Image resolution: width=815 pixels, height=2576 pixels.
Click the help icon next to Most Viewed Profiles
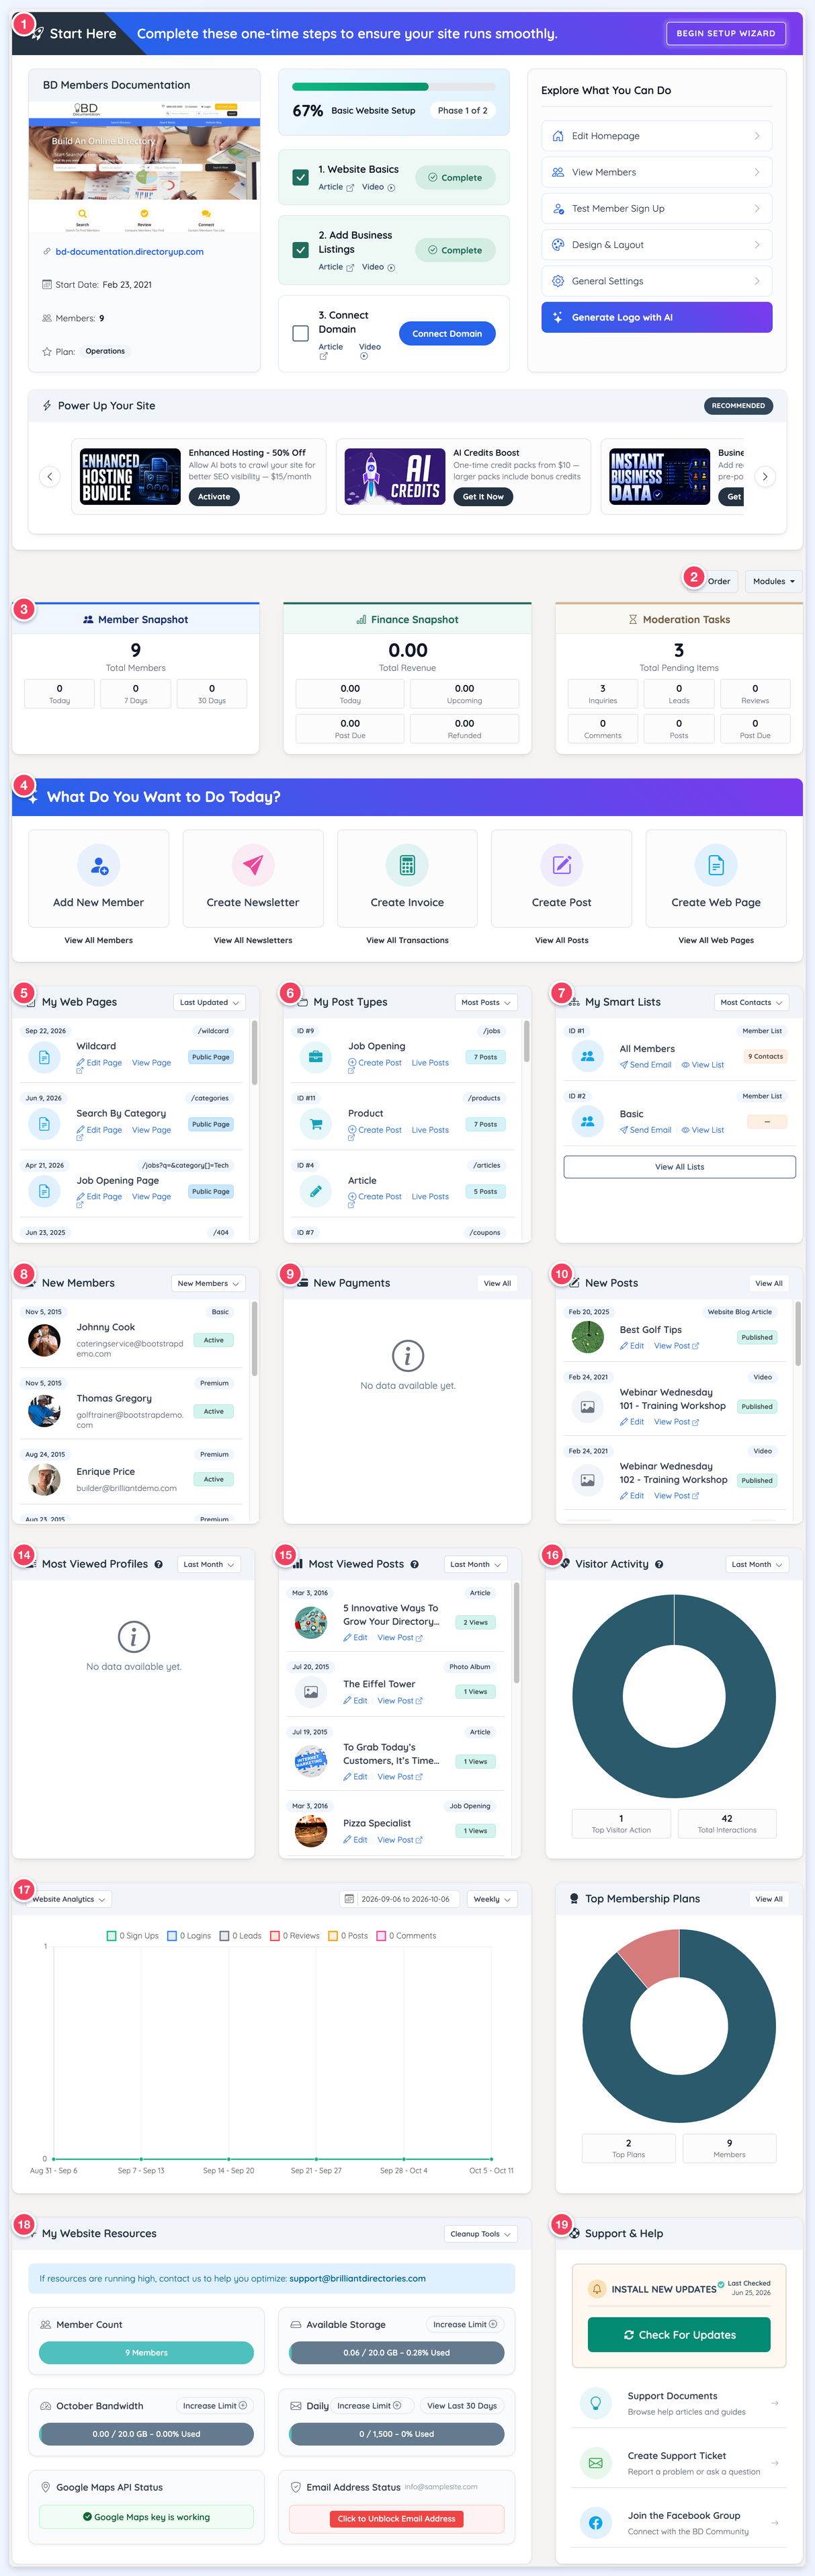click(158, 1564)
